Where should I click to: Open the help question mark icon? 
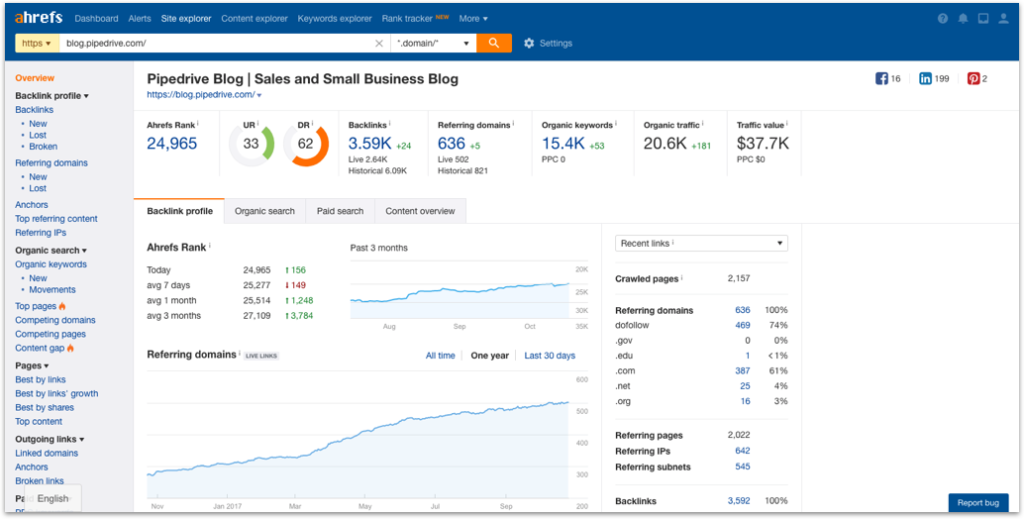pos(942,19)
